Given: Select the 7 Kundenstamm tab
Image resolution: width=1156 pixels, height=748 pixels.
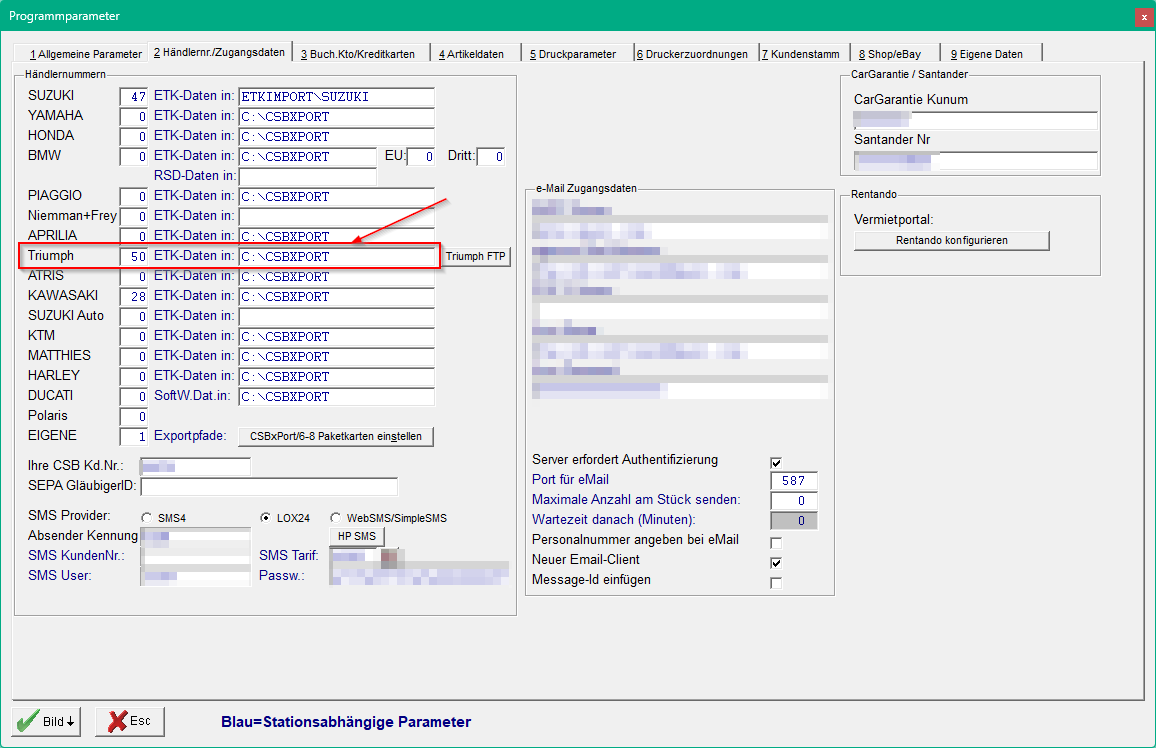Looking at the screenshot, I should pos(801,54).
